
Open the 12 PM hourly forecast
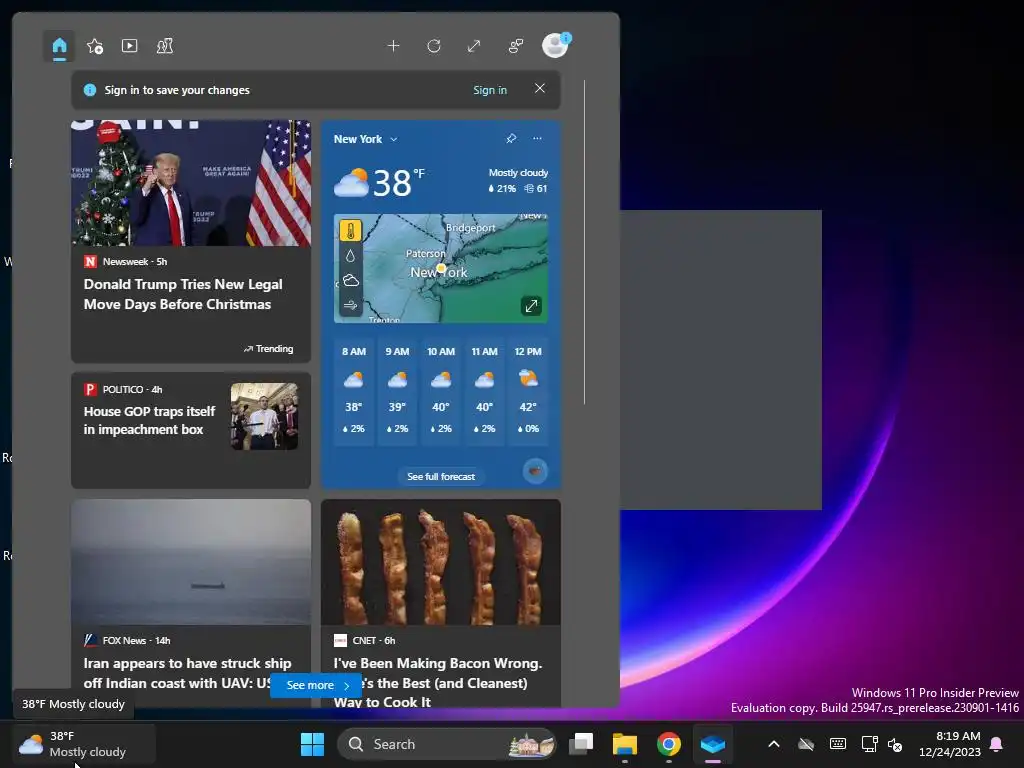[x=528, y=391]
